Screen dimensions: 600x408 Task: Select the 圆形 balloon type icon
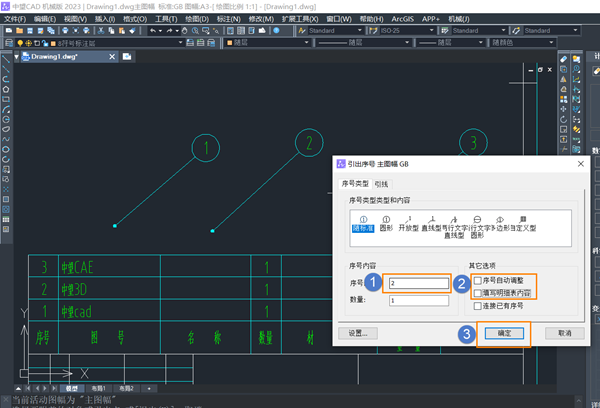coord(386,224)
